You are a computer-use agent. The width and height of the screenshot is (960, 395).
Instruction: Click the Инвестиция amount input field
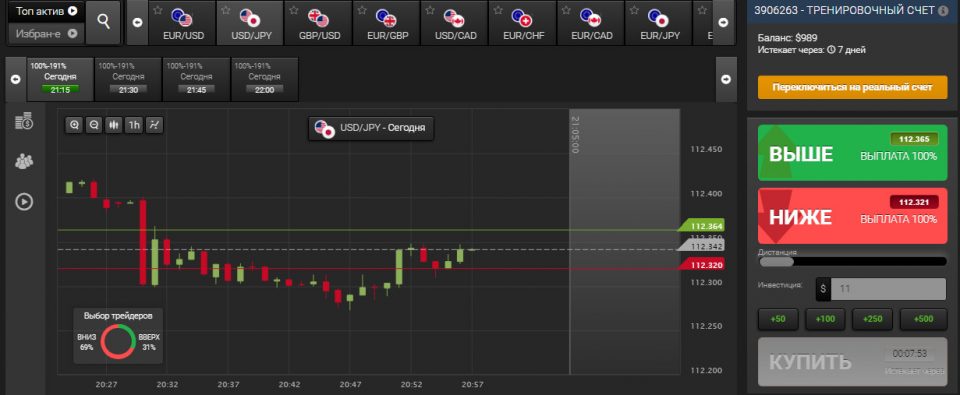pos(888,289)
